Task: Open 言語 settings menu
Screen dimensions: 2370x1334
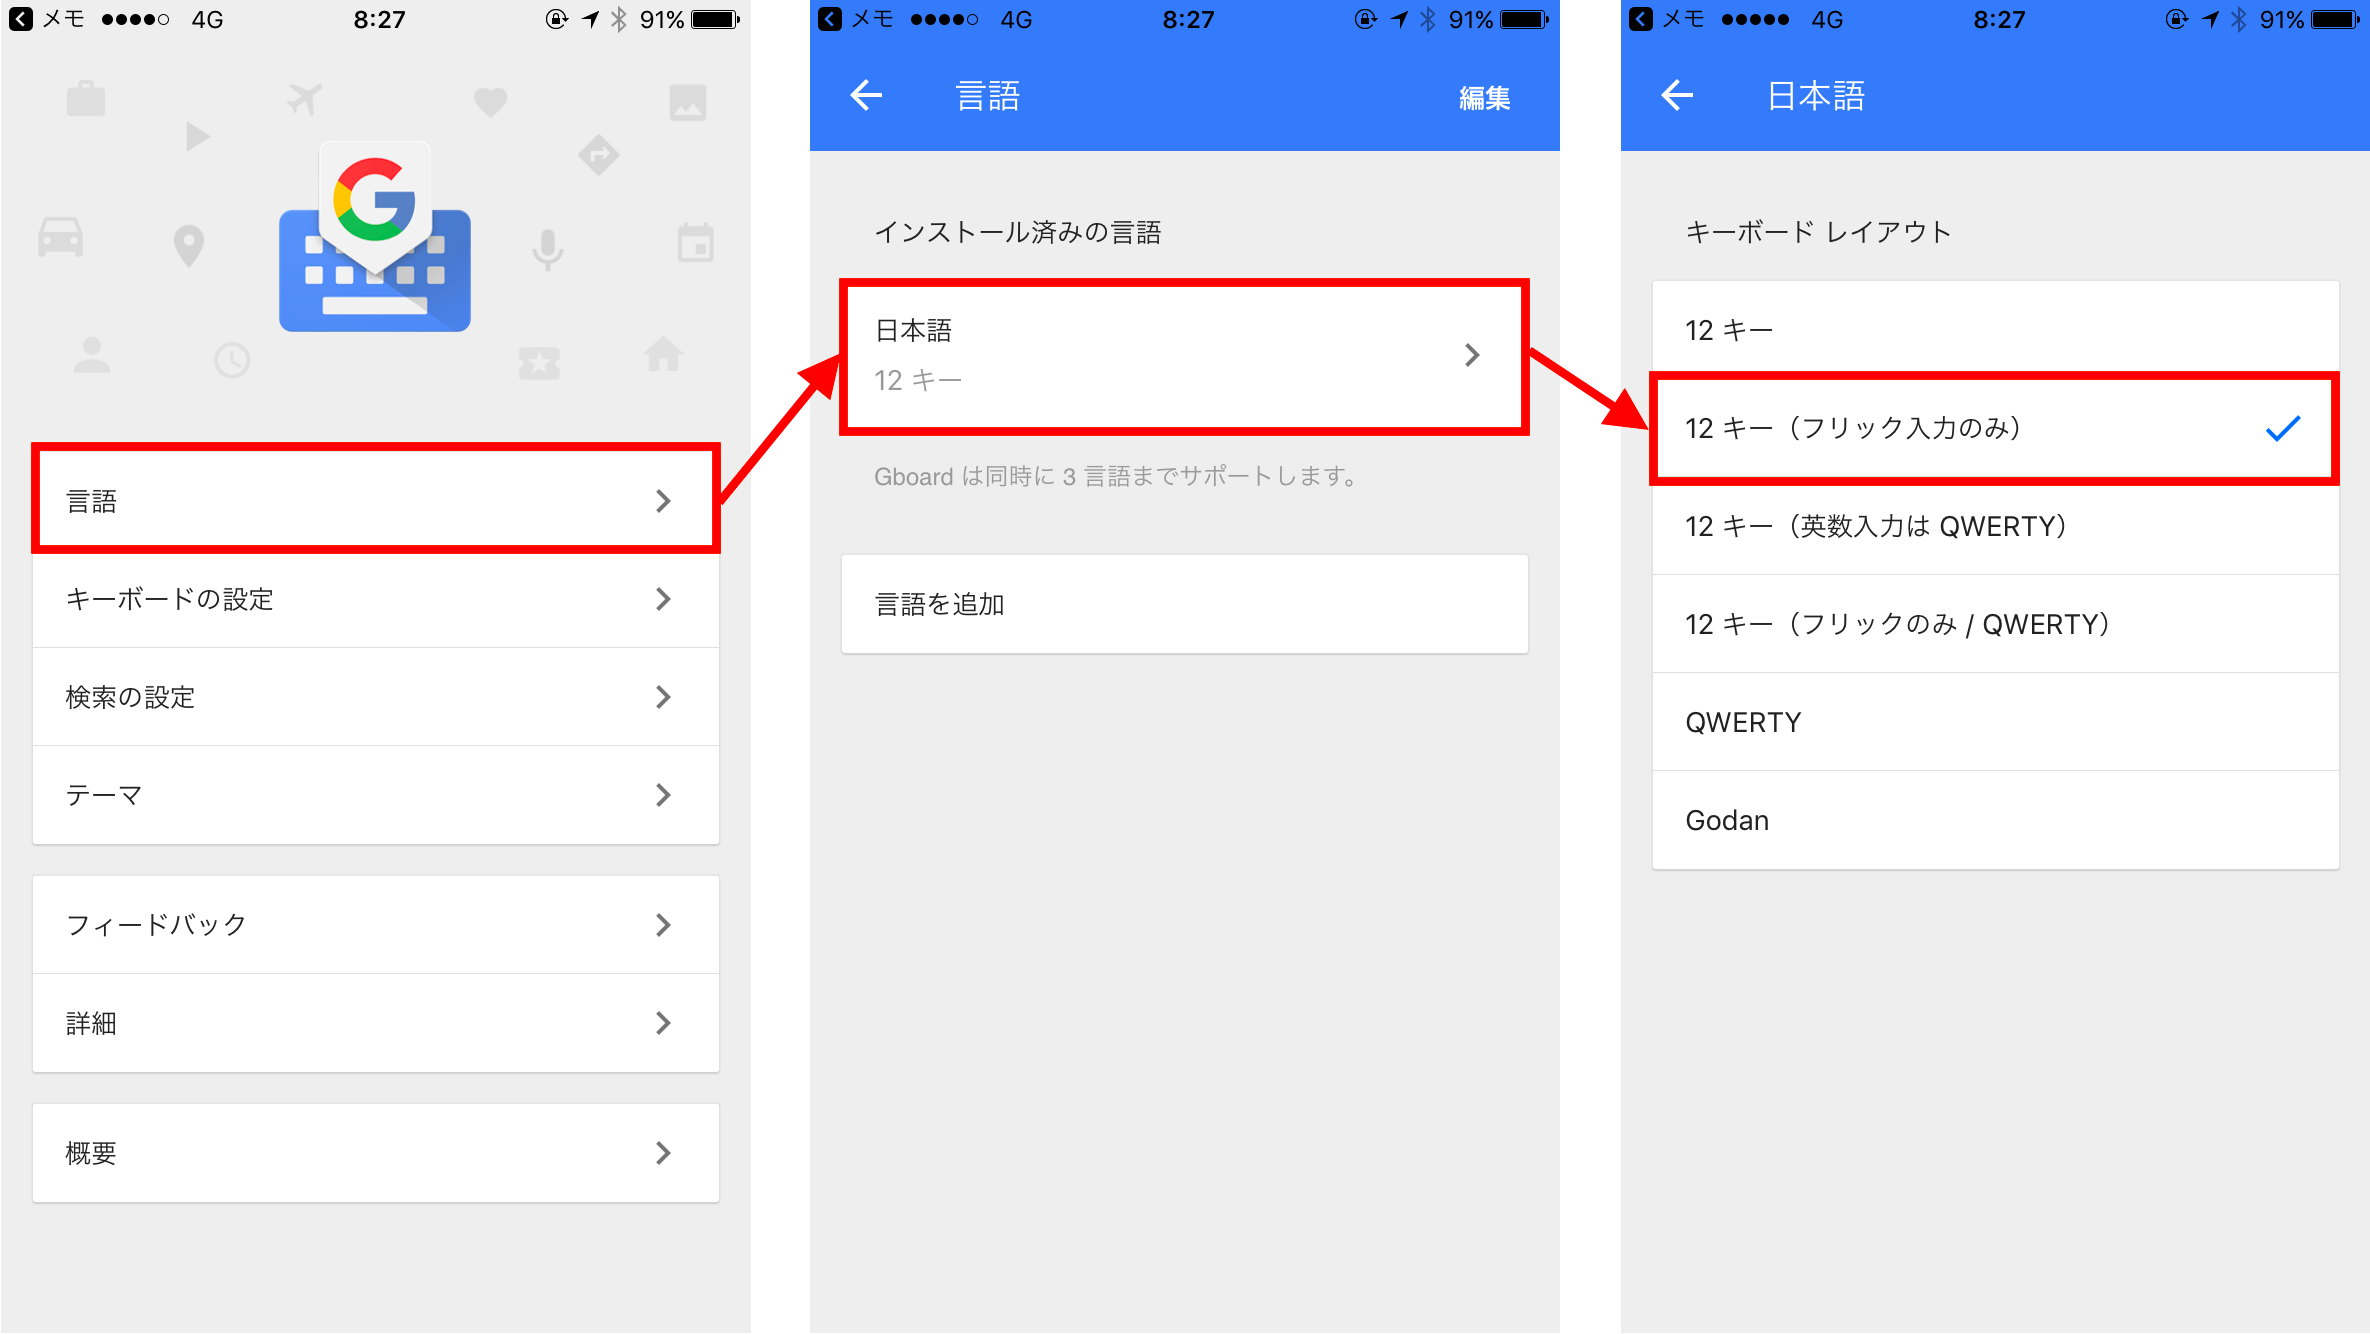Action: pyautogui.click(x=366, y=501)
